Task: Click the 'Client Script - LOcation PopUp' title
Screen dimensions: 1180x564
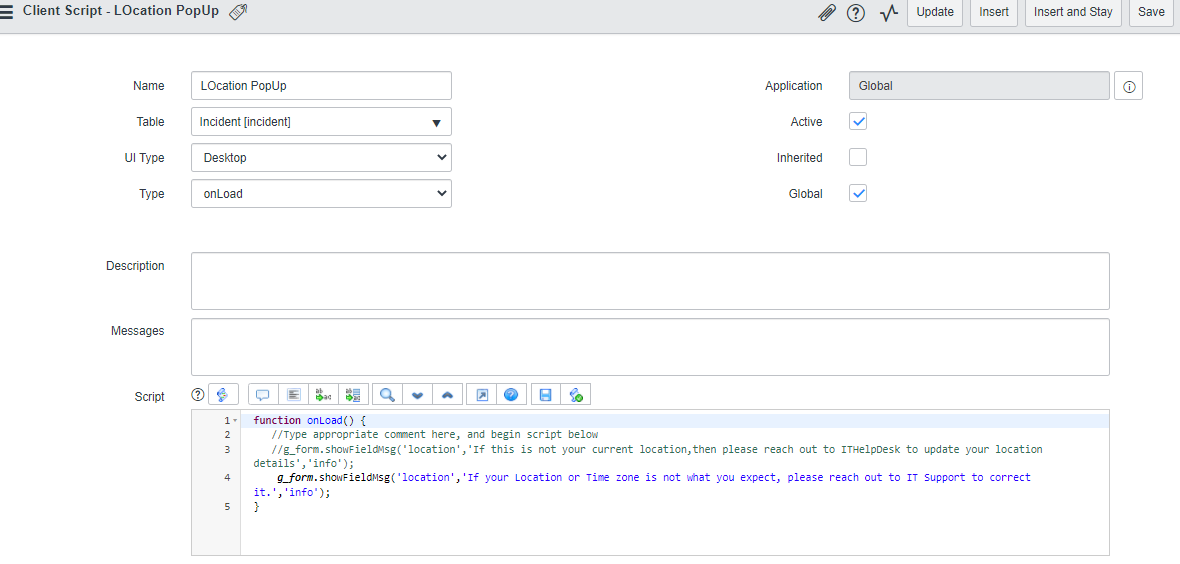Action: click(121, 12)
